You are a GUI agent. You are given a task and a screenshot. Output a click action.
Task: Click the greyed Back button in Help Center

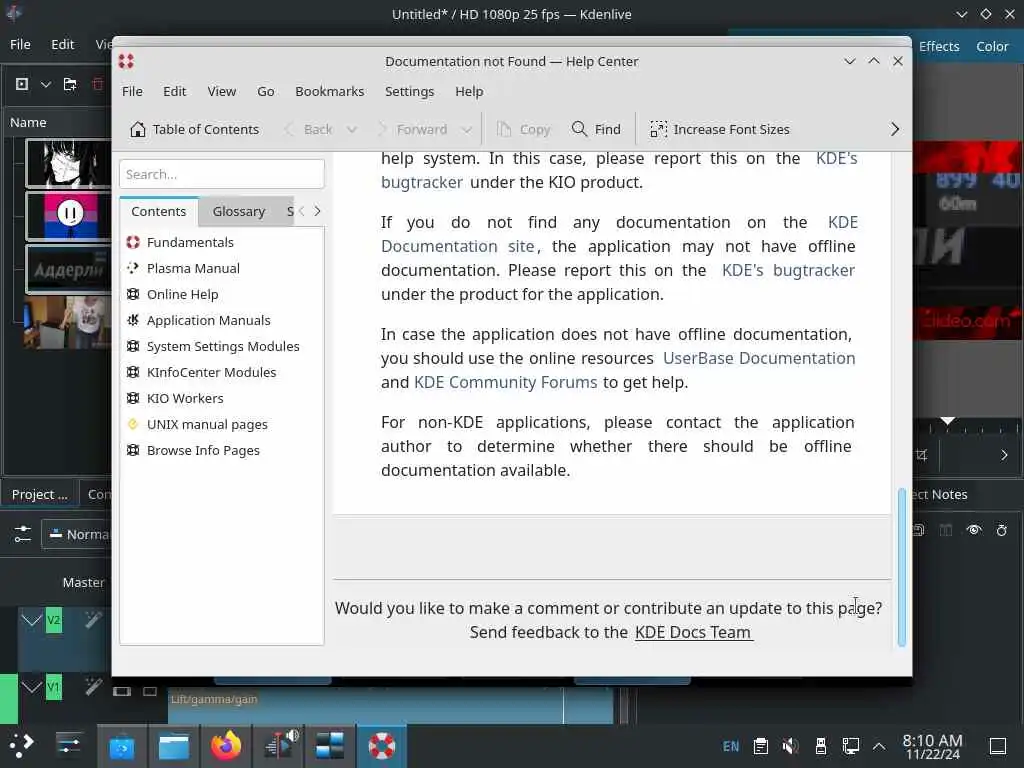coord(309,129)
